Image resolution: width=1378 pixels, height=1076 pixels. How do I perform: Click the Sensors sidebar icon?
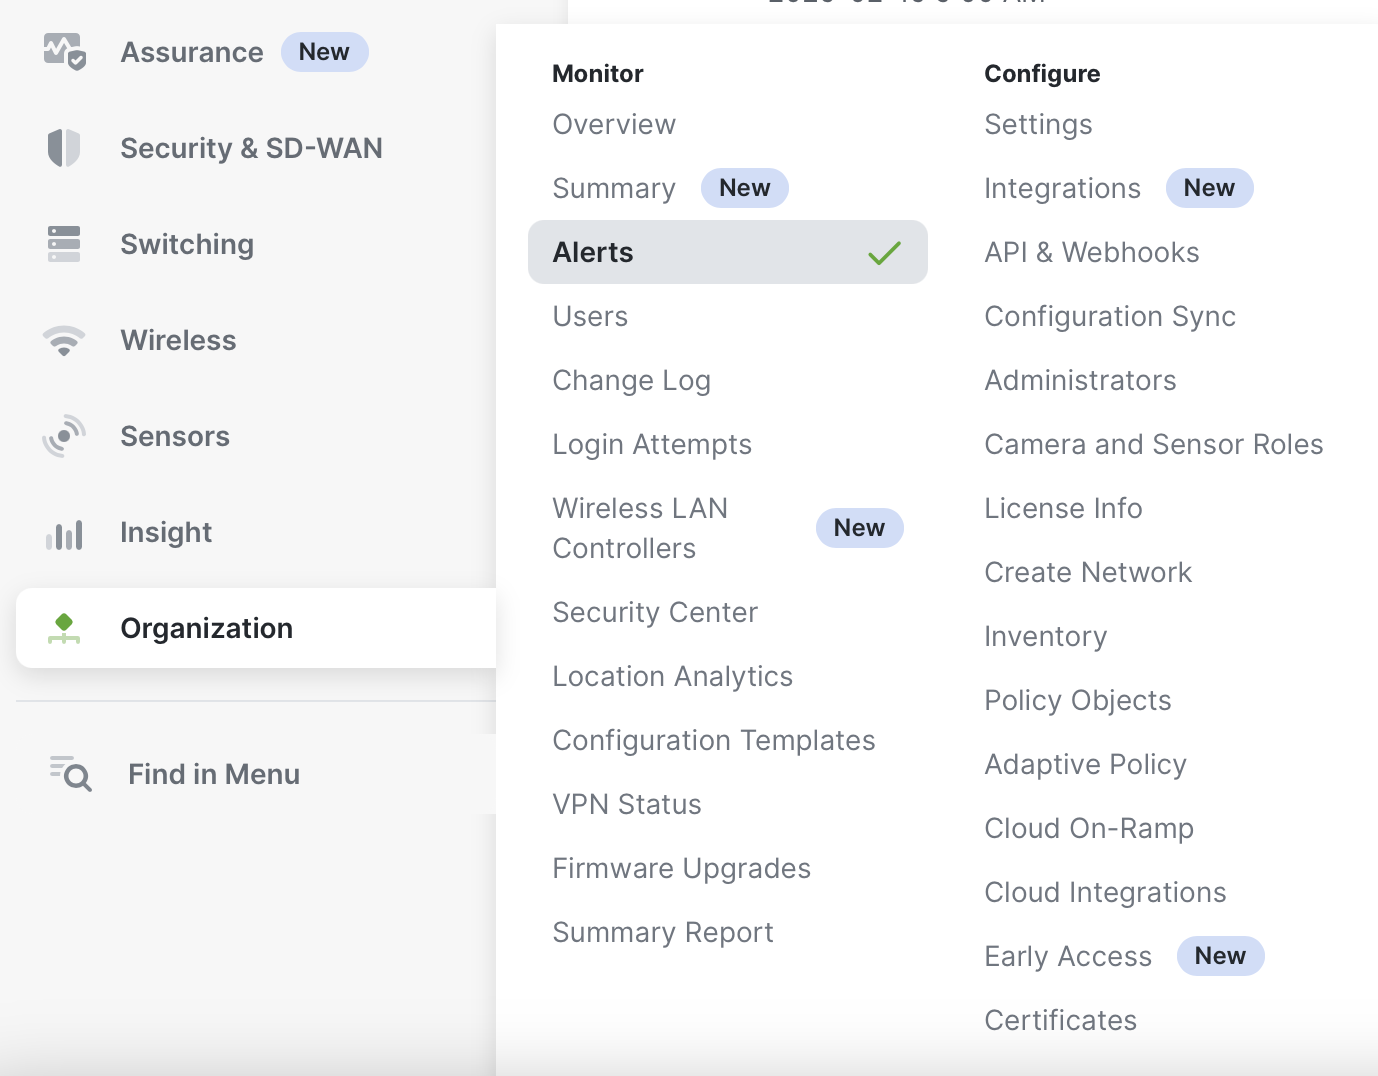[64, 436]
